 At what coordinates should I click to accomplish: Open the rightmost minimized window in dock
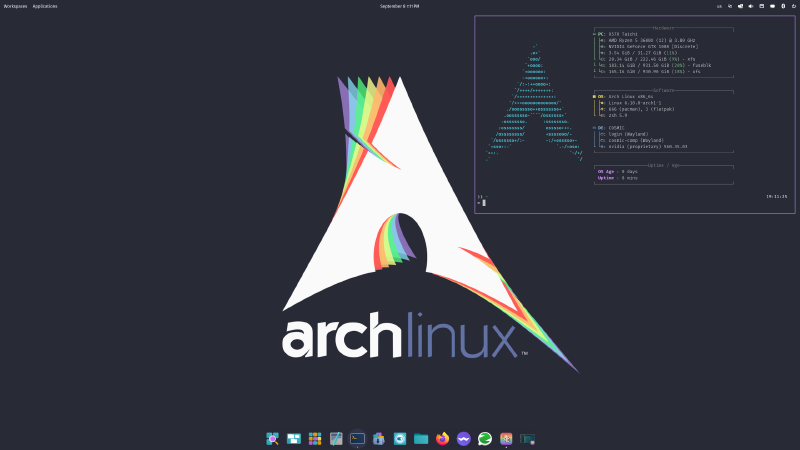point(527,438)
